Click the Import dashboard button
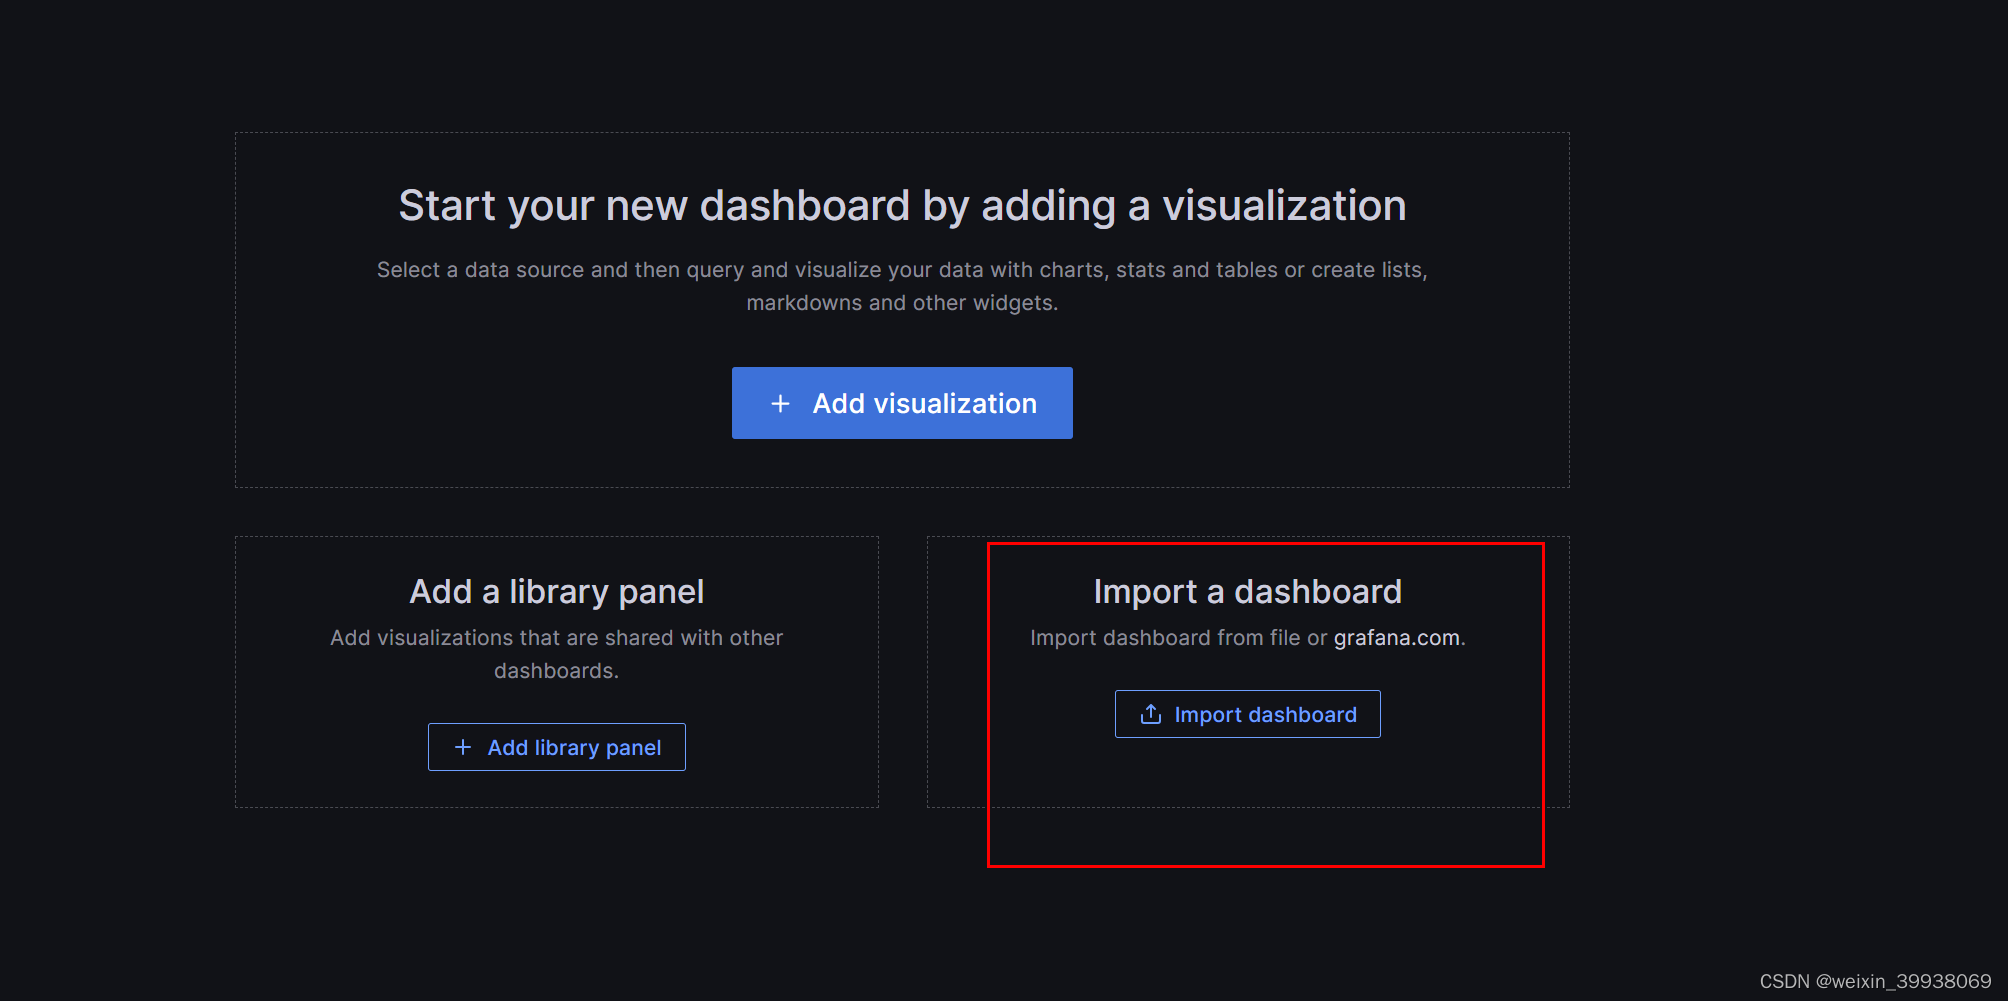Viewport: 2008px width, 1001px height. point(1248,714)
